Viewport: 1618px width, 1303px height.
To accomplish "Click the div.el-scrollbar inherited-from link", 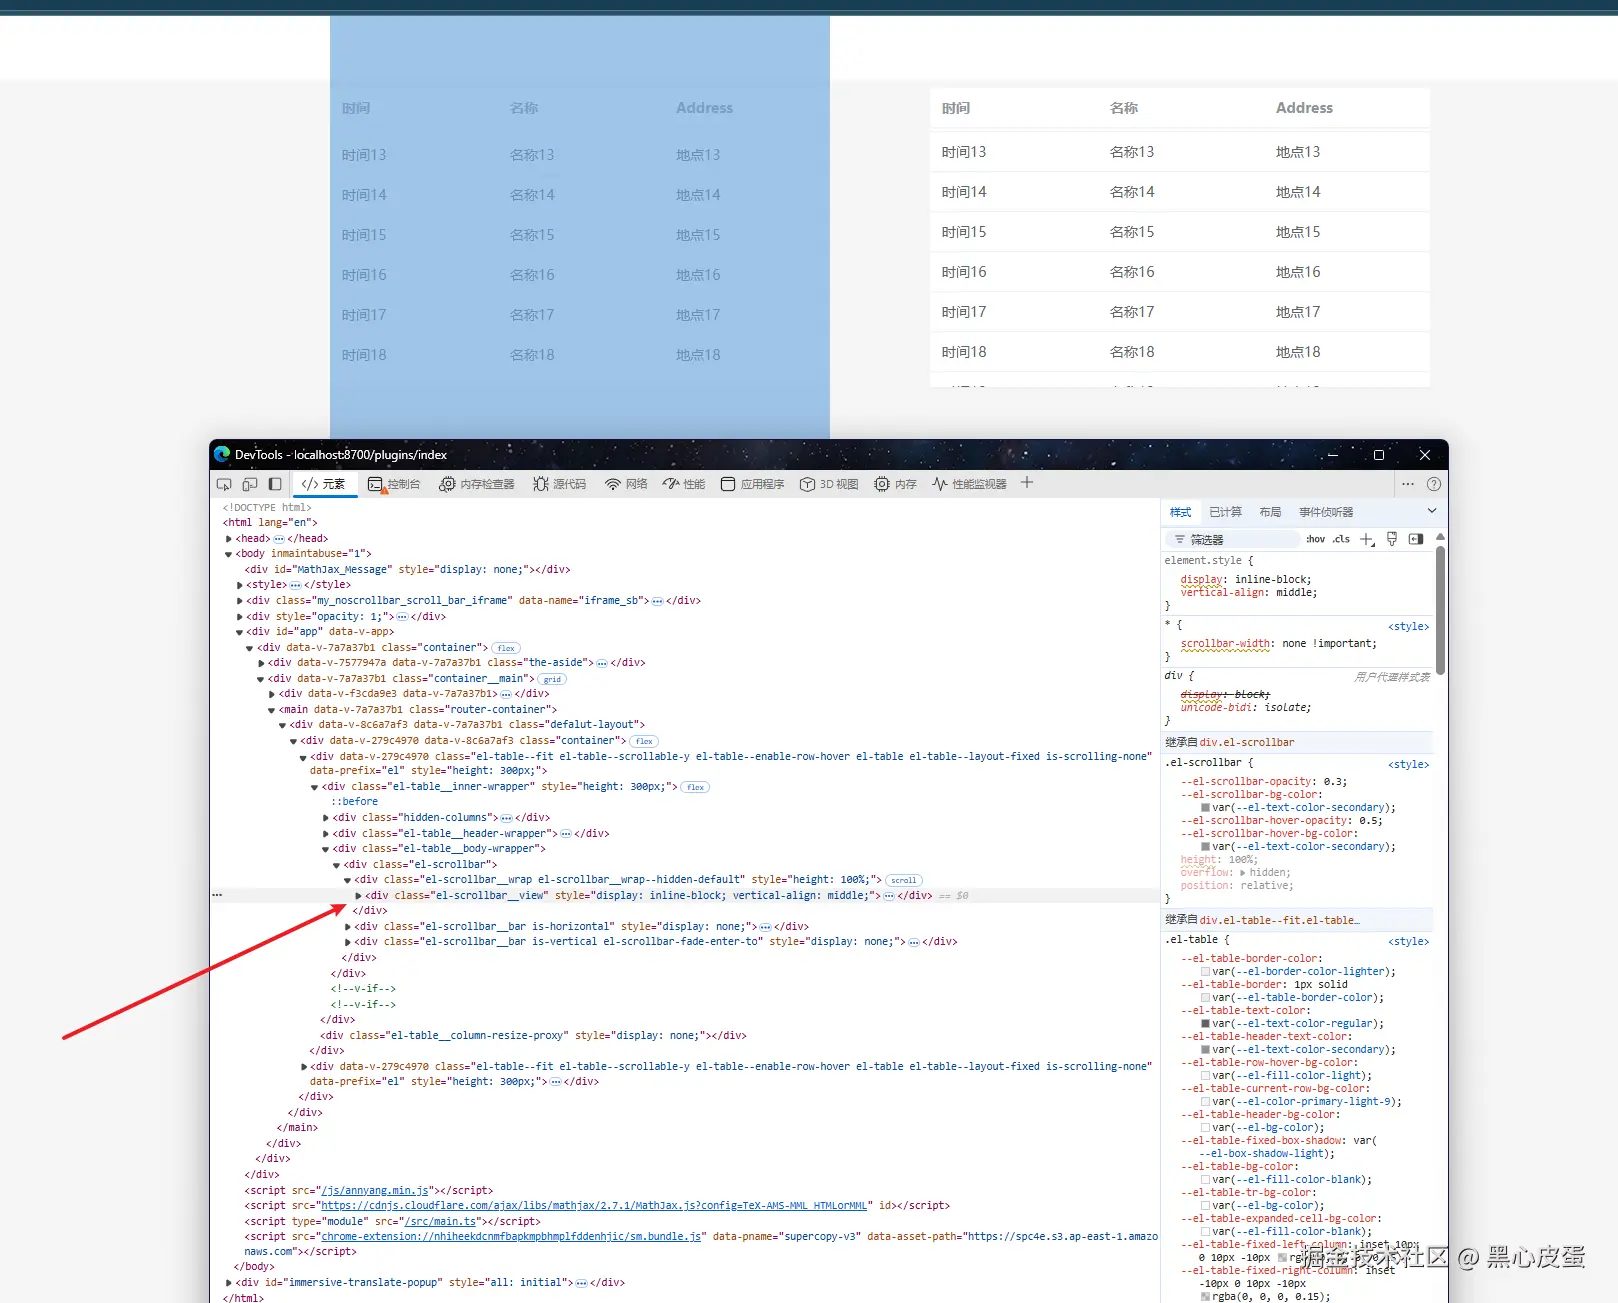I will [x=1247, y=743].
